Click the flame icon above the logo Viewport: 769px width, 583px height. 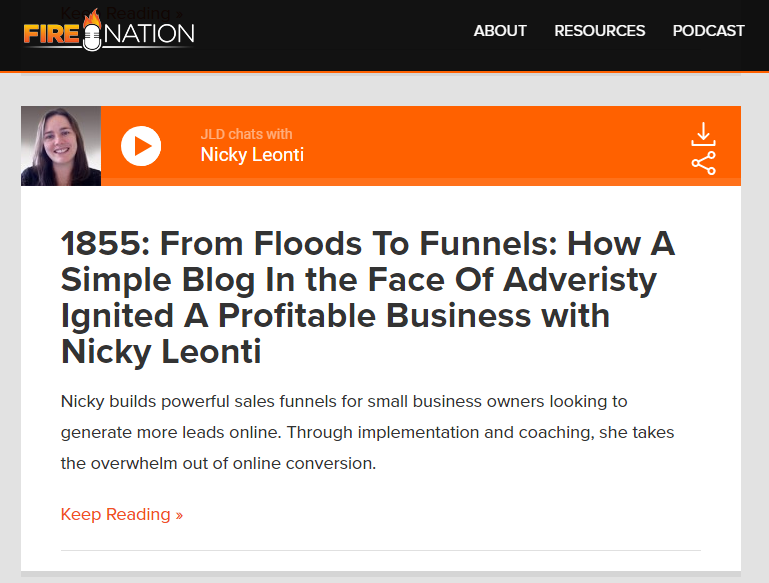pos(92,17)
